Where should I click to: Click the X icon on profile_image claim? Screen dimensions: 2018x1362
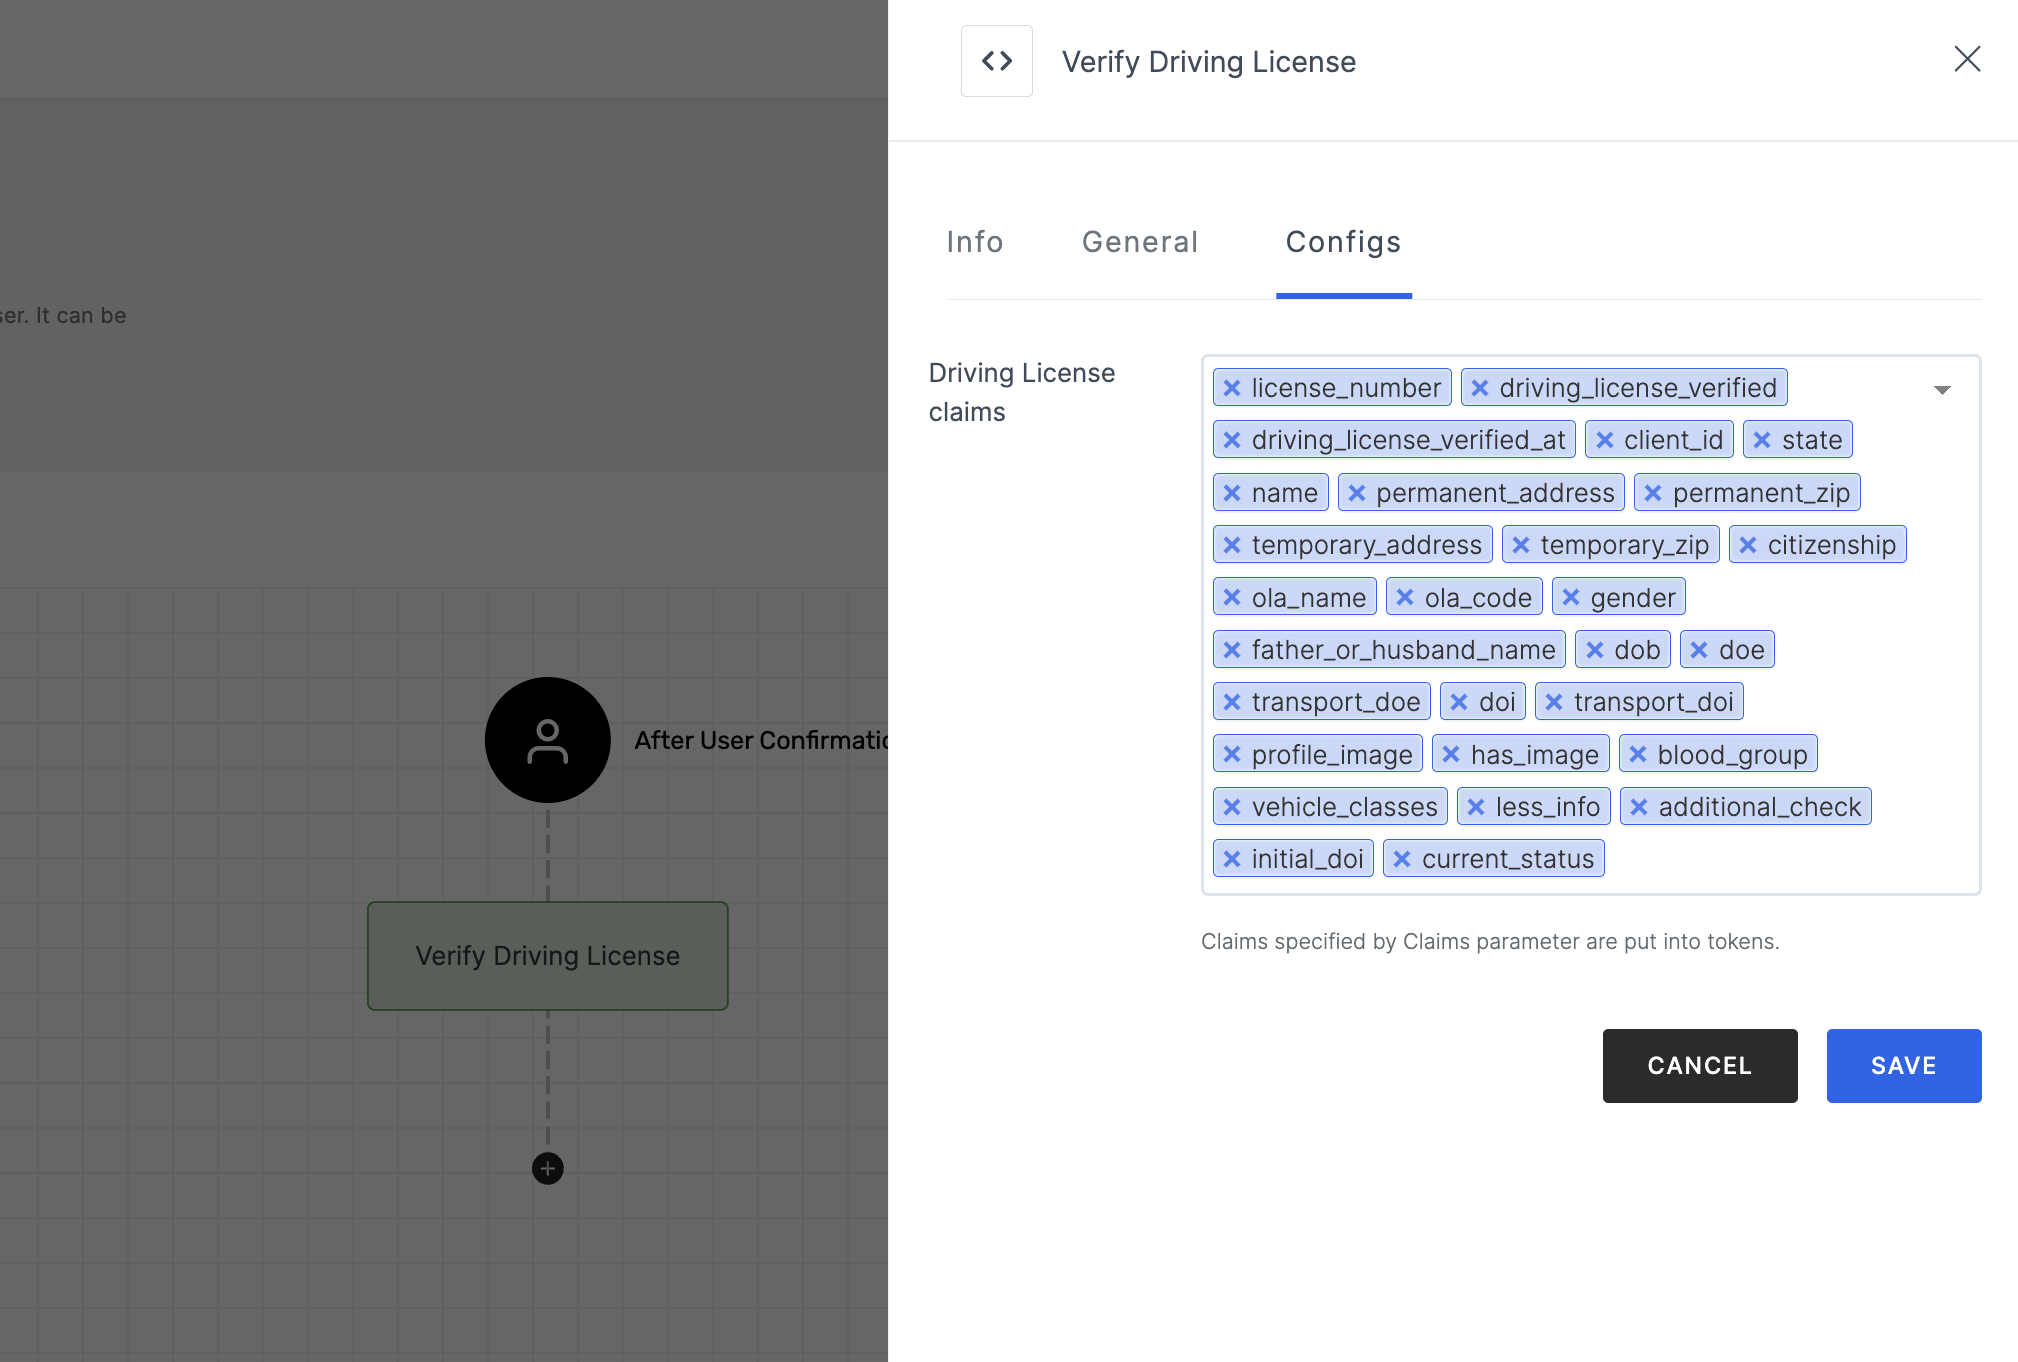[1231, 754]
